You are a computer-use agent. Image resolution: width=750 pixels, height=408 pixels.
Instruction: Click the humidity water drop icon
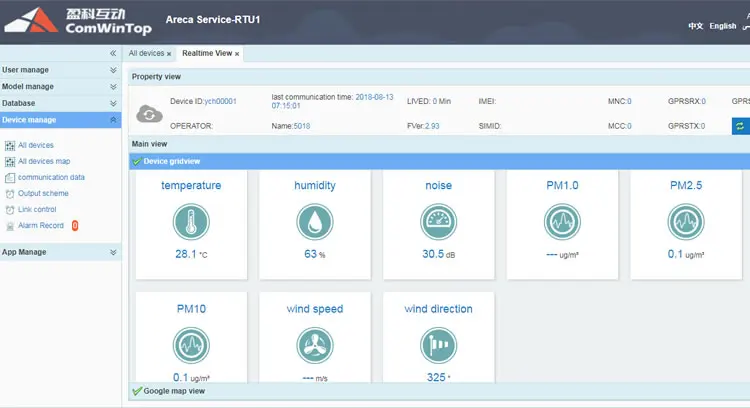pos(315,222)
